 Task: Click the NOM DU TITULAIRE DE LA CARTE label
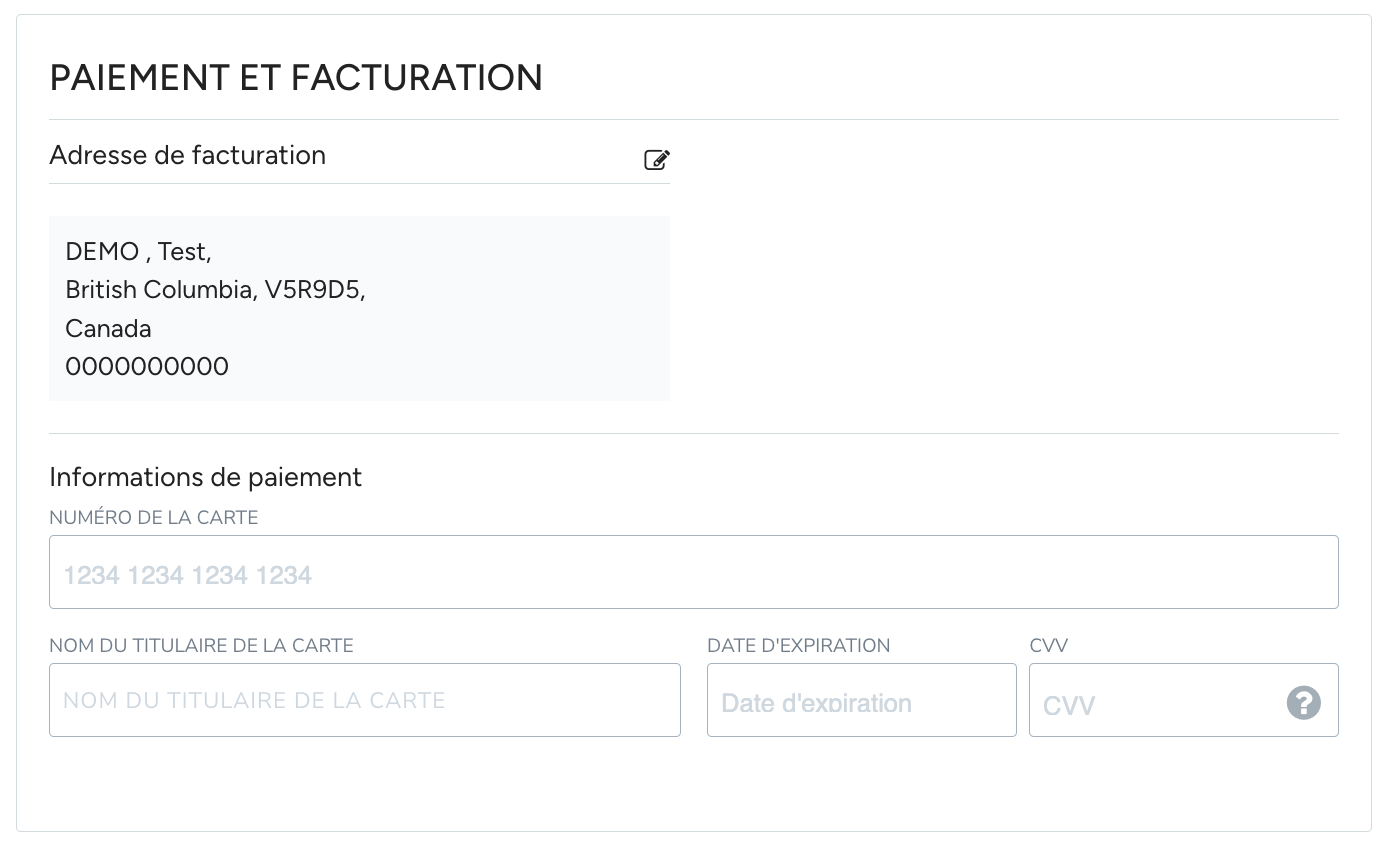pyautogui.click(x=201, y=646)
